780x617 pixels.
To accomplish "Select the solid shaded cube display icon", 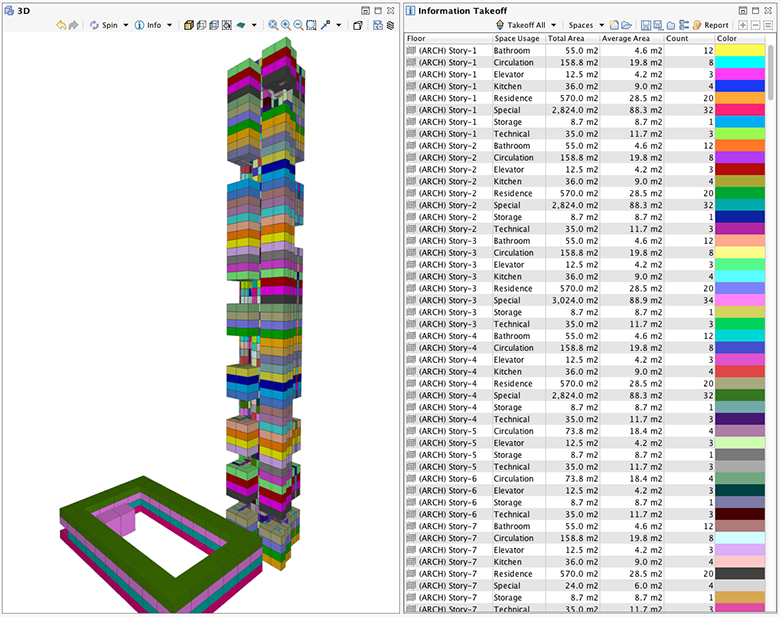I will point(189,25).
